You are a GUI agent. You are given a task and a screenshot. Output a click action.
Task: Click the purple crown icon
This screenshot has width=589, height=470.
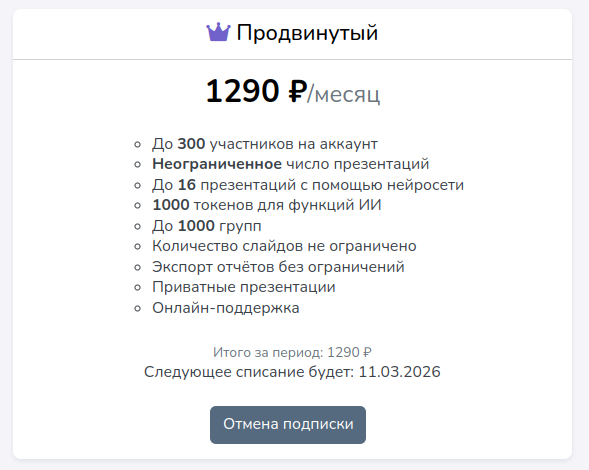pyautogui.click(x=218, y=32)
